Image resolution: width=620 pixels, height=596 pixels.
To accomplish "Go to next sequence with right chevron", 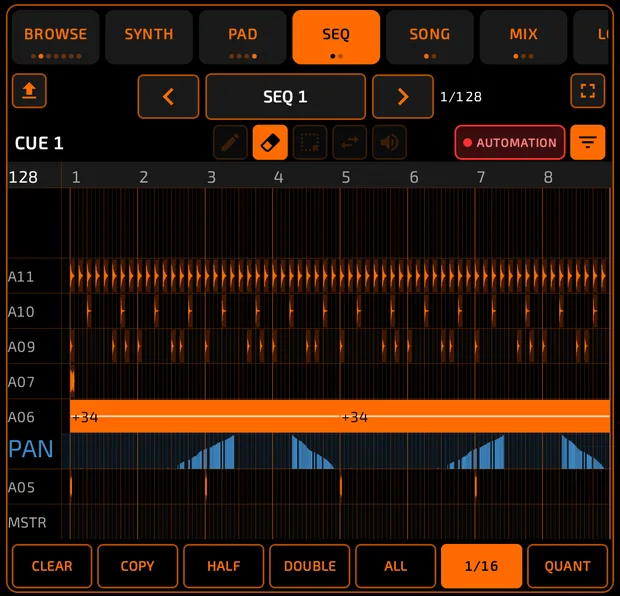I will [403, 96].
